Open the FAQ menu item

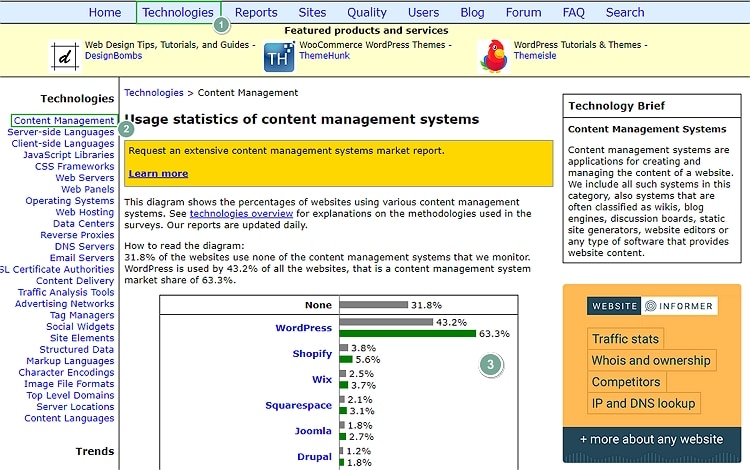tap(574, 12)
